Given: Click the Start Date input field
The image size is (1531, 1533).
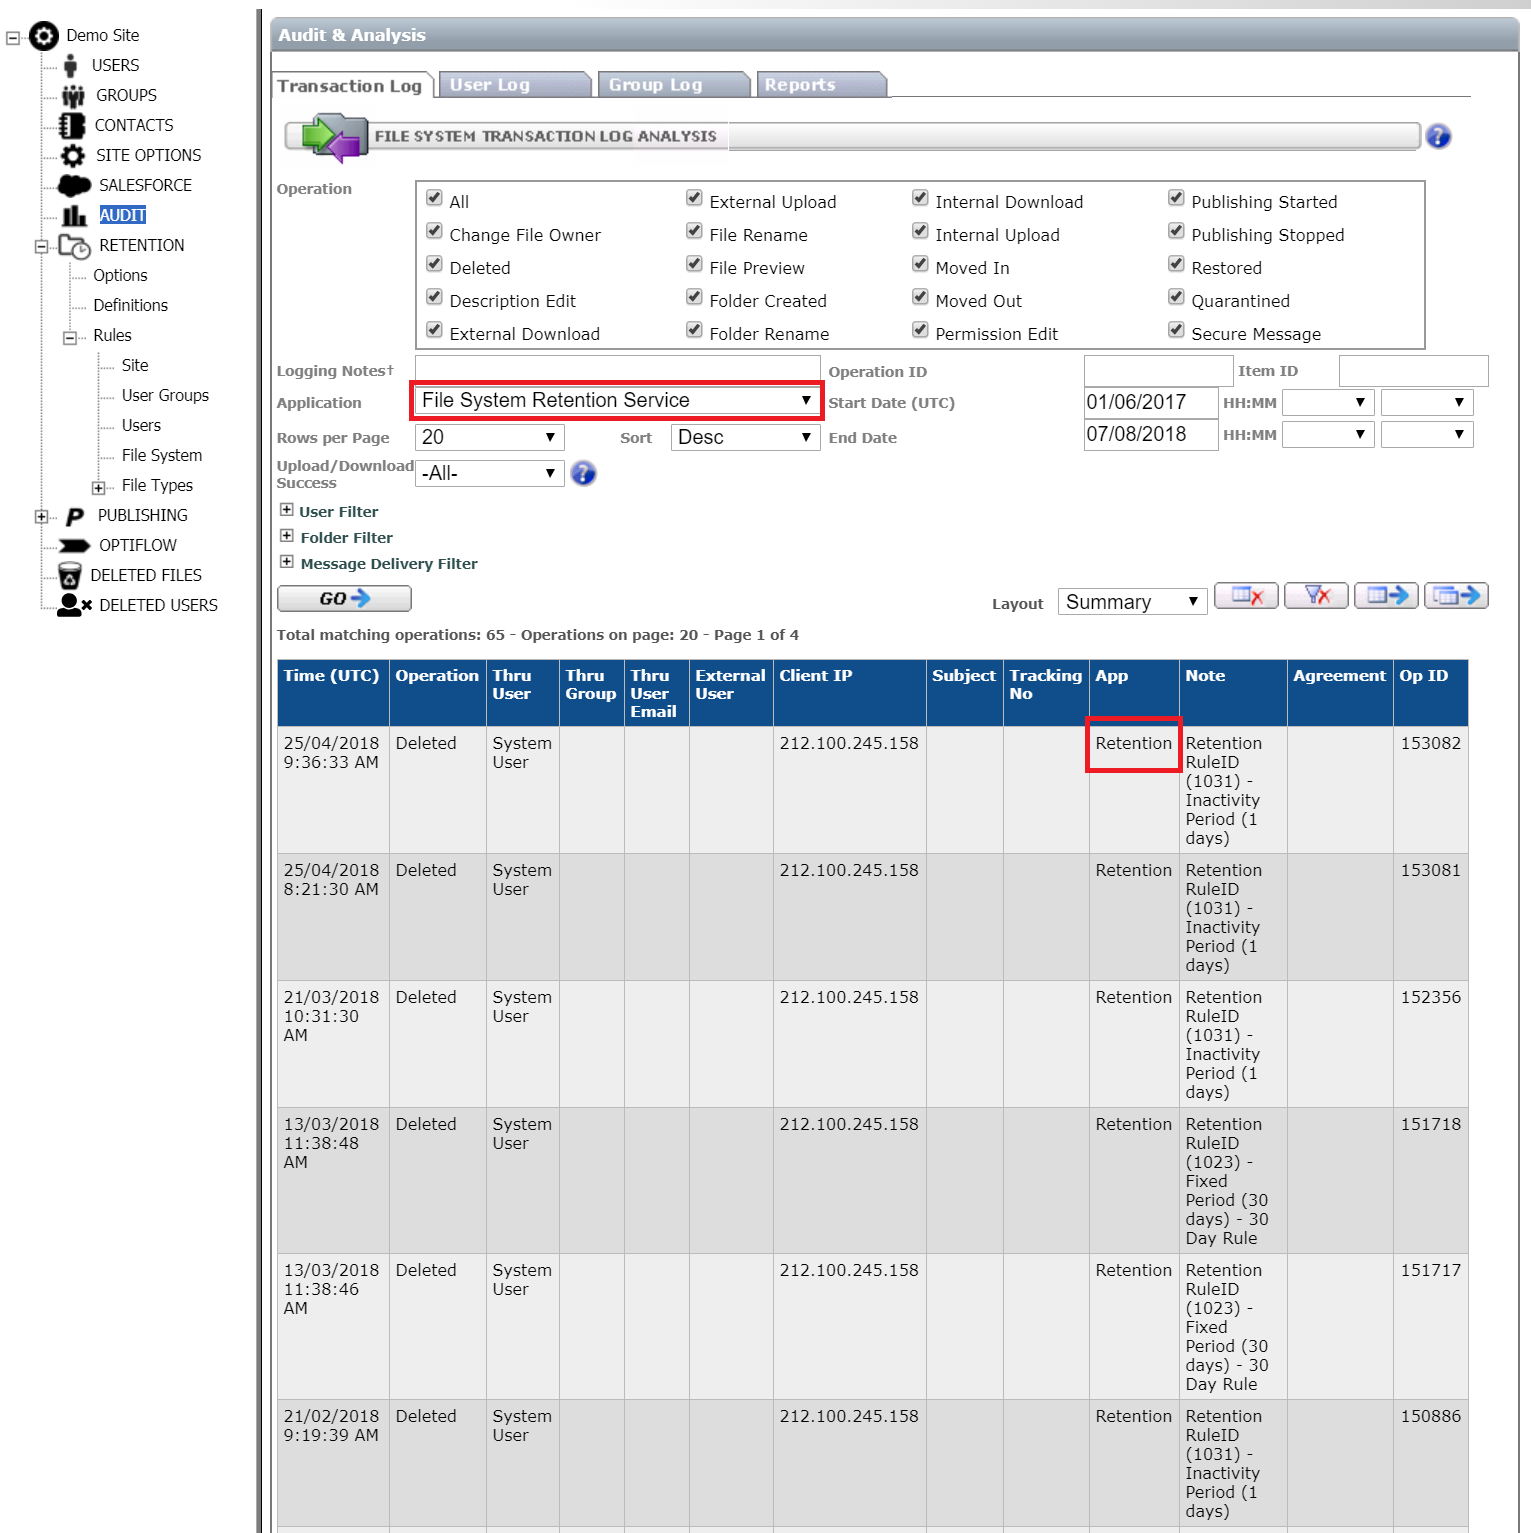Looking at the screenshot, I should pos(1149,403).
